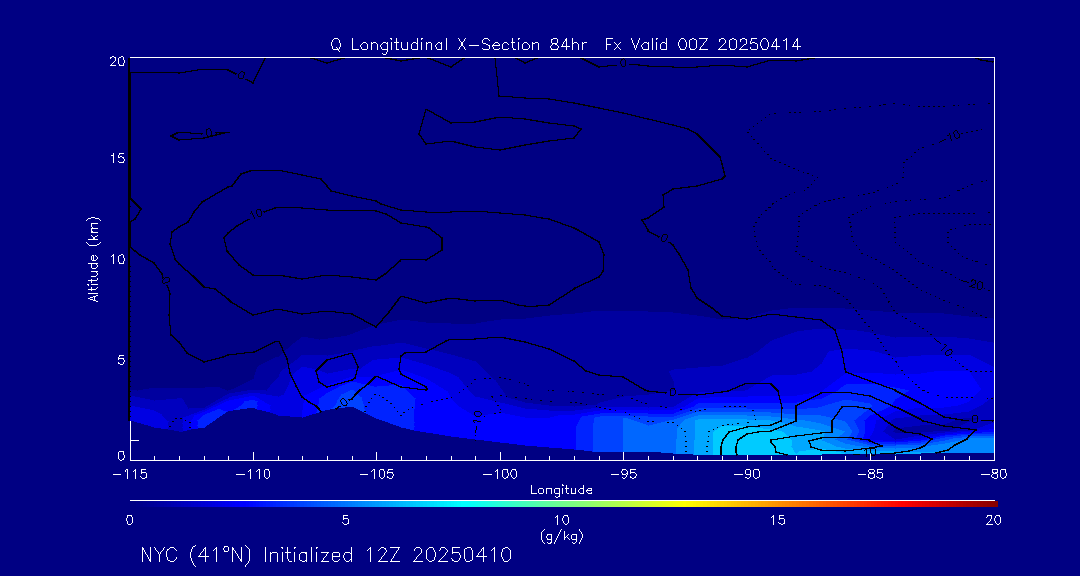
Task: Click the "Longitude" horizontal axis label
Action: [x=562, y=491]
